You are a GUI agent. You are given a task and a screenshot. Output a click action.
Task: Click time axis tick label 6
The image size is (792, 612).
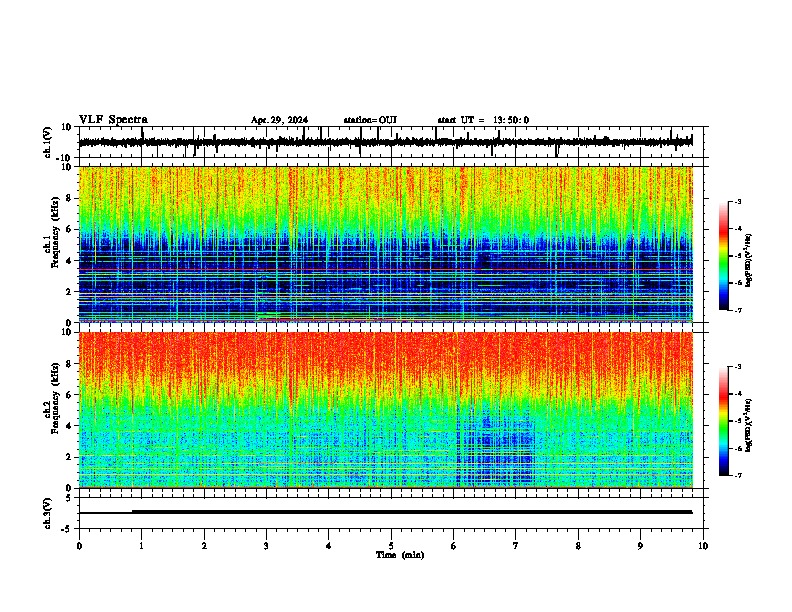click(x=454, y=546)
